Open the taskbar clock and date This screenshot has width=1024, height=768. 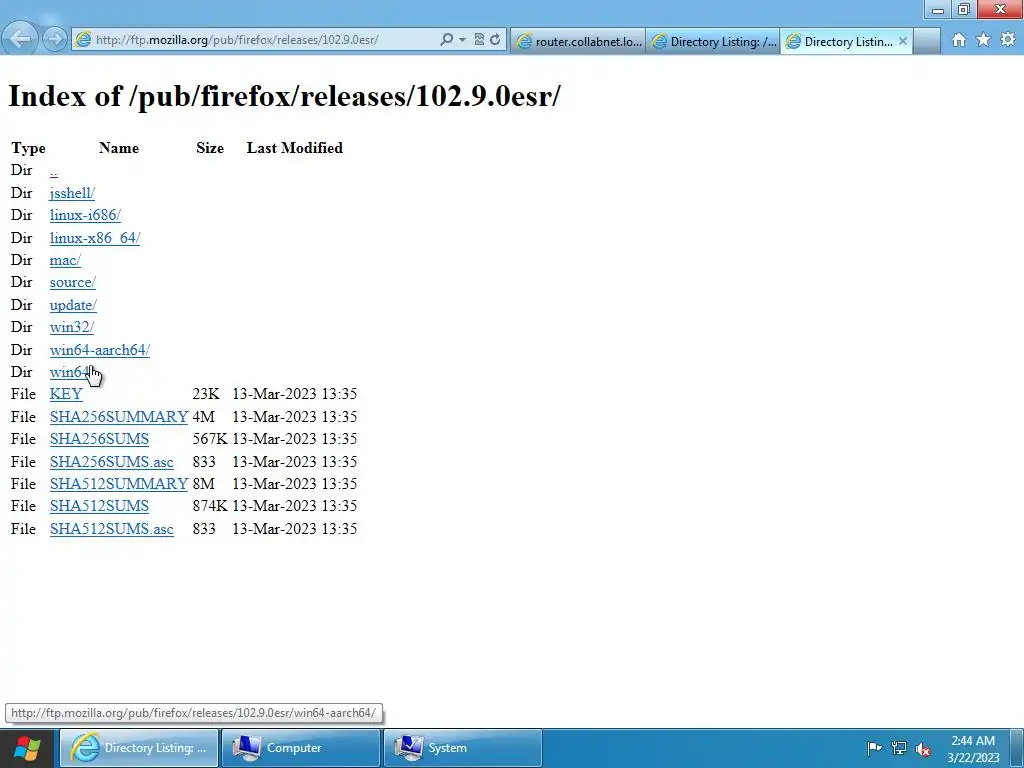973,749
